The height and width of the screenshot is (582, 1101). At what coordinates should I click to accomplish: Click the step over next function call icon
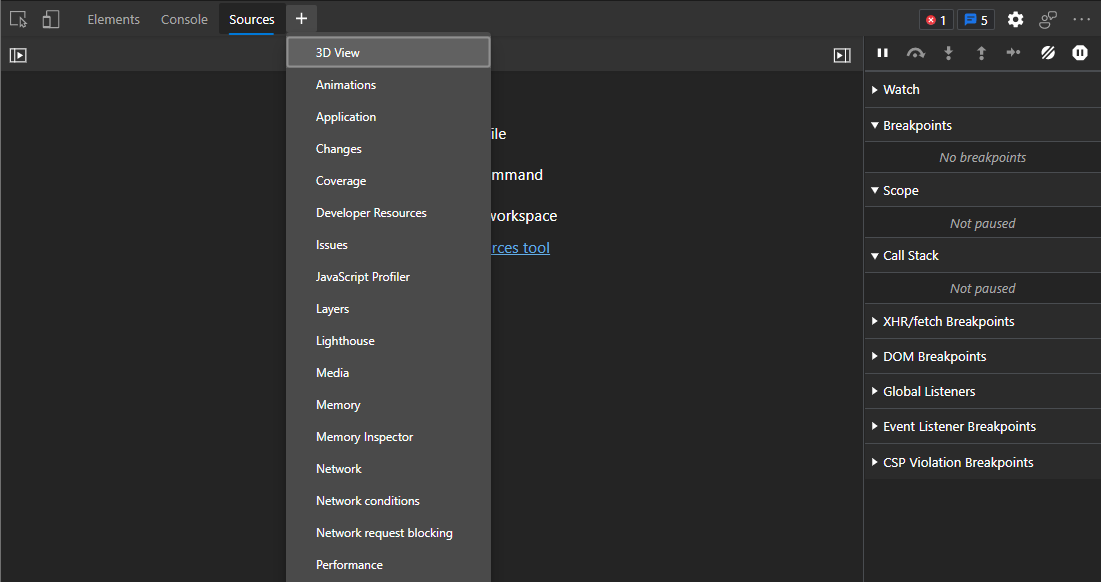point(915,53)
